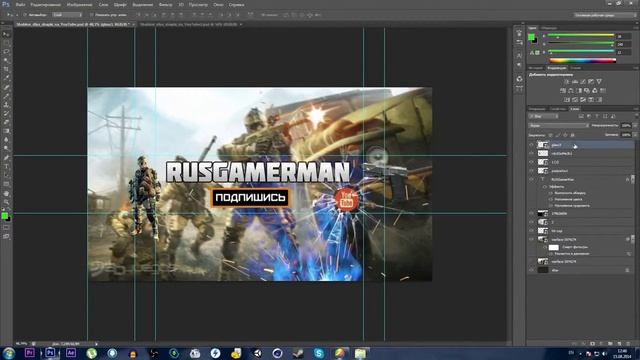Select the Crop tool

click(x=6, y=69)
